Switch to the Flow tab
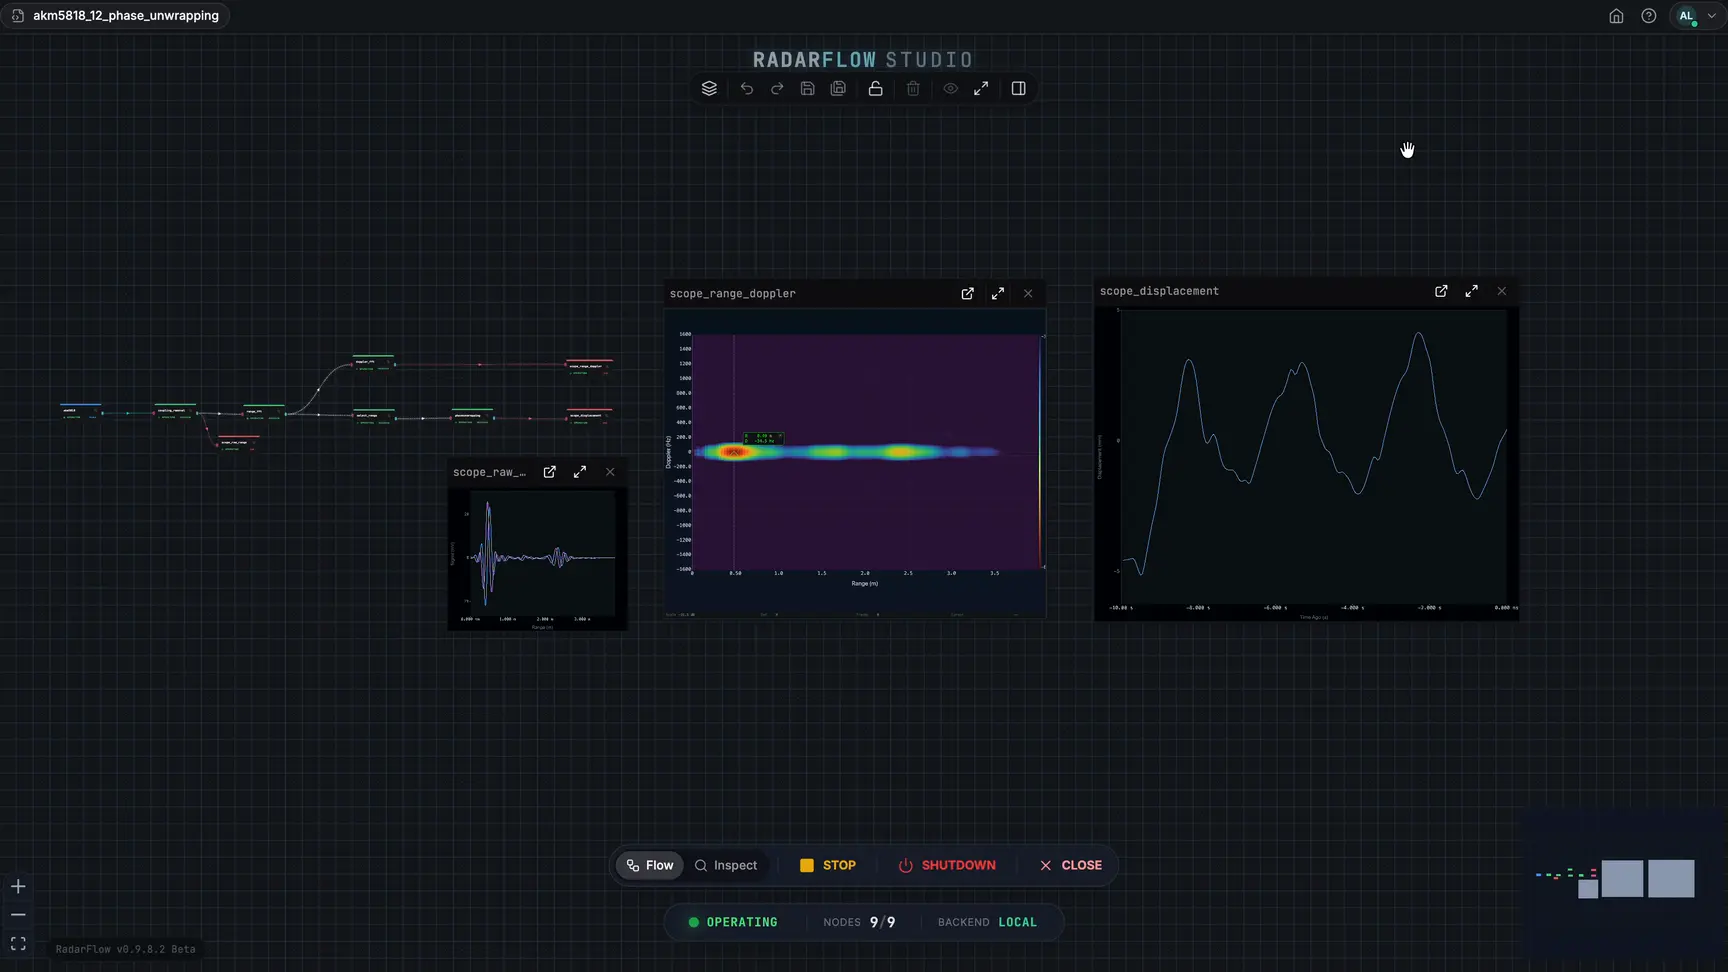The width and height of the screenshot is (1728, 972). pyautogui.click(x=649, y=865)
